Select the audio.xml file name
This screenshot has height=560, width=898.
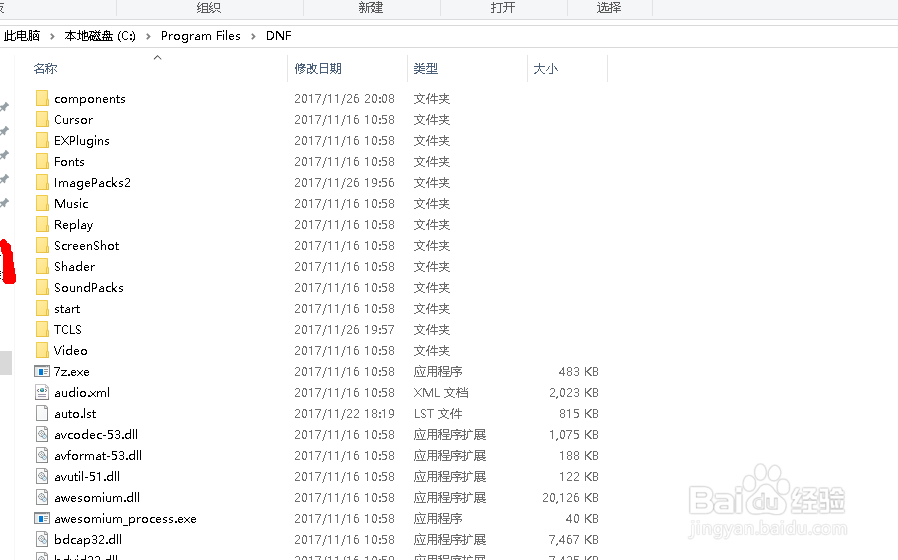82,393
